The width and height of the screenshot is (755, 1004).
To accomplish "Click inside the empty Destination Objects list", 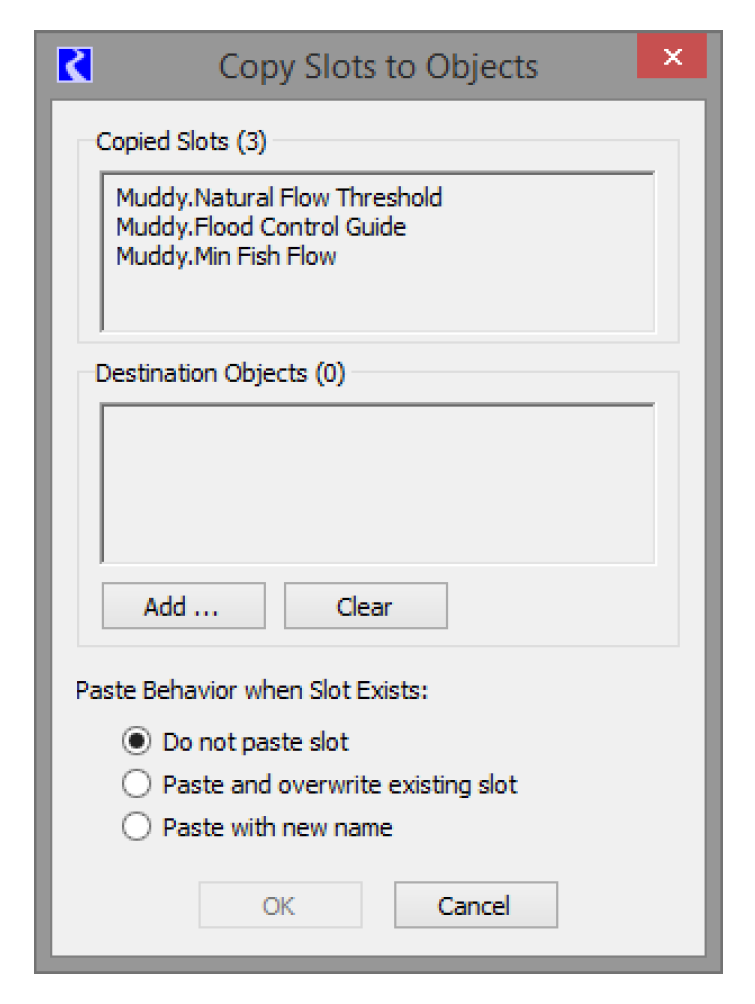I will coord(377,484).
